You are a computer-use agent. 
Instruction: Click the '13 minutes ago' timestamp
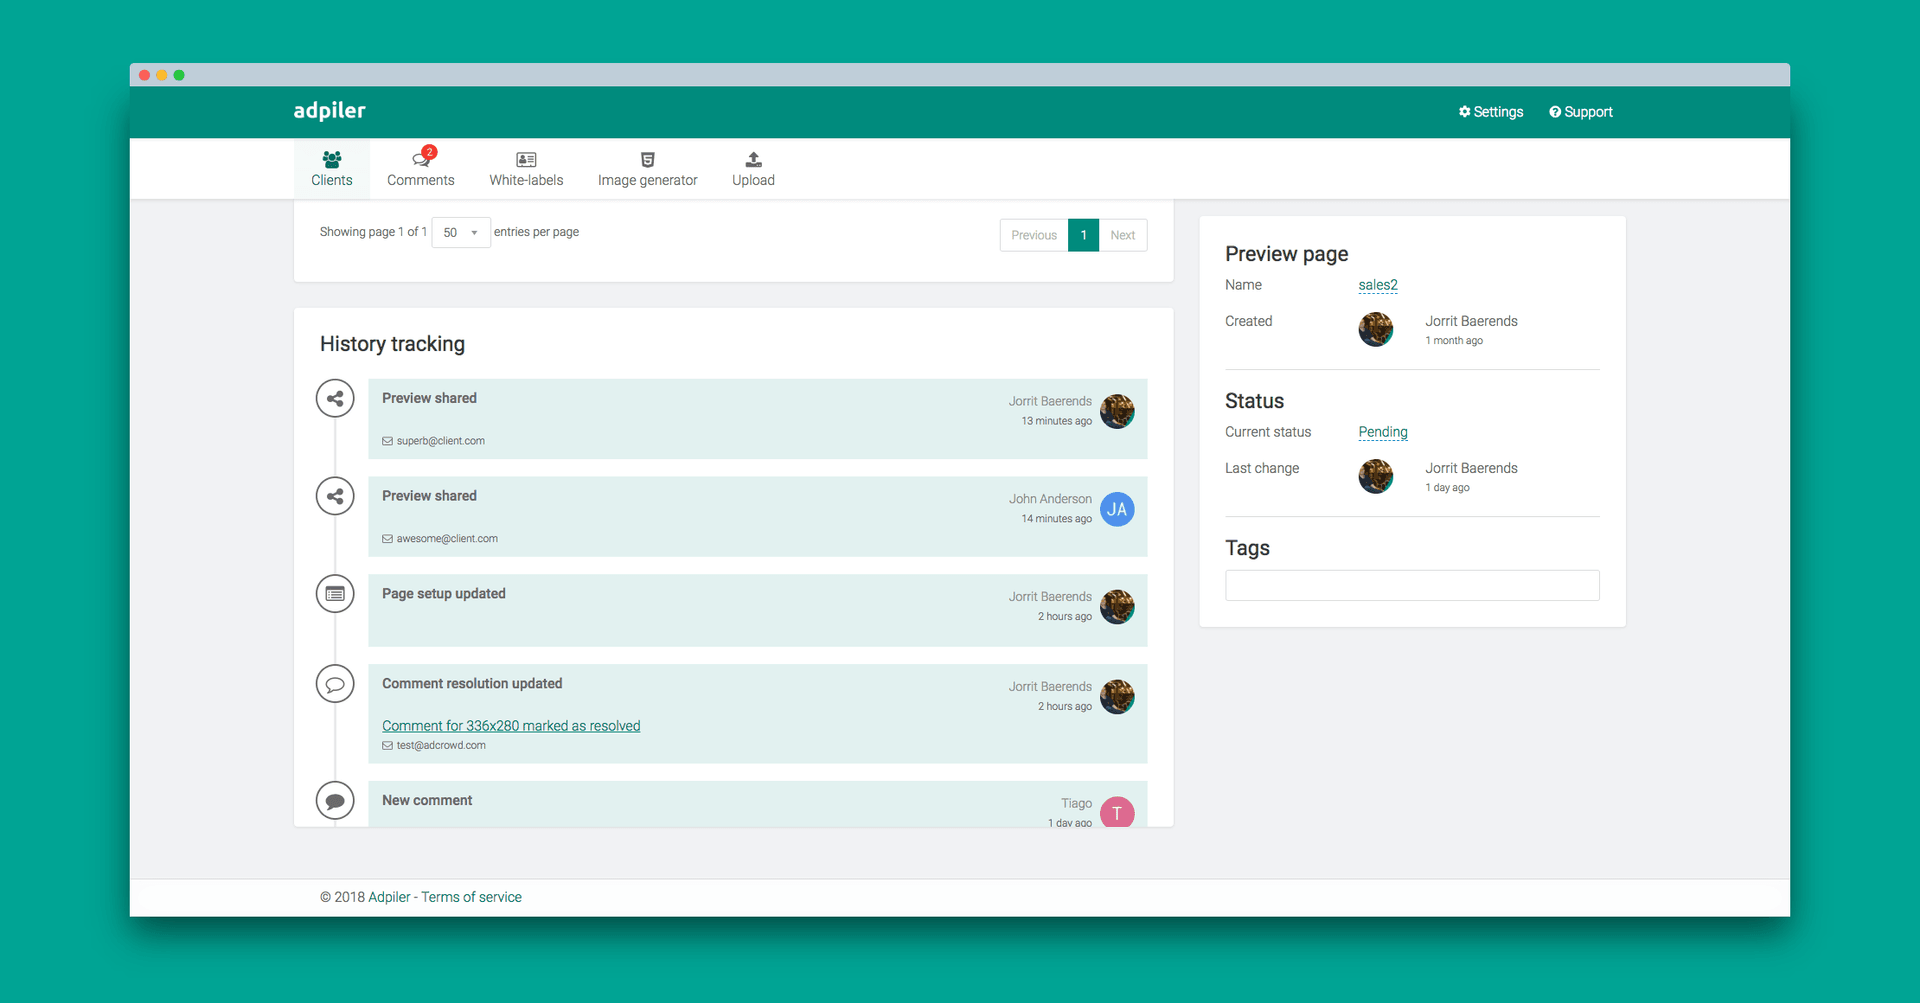click(x=1056, y=421)
